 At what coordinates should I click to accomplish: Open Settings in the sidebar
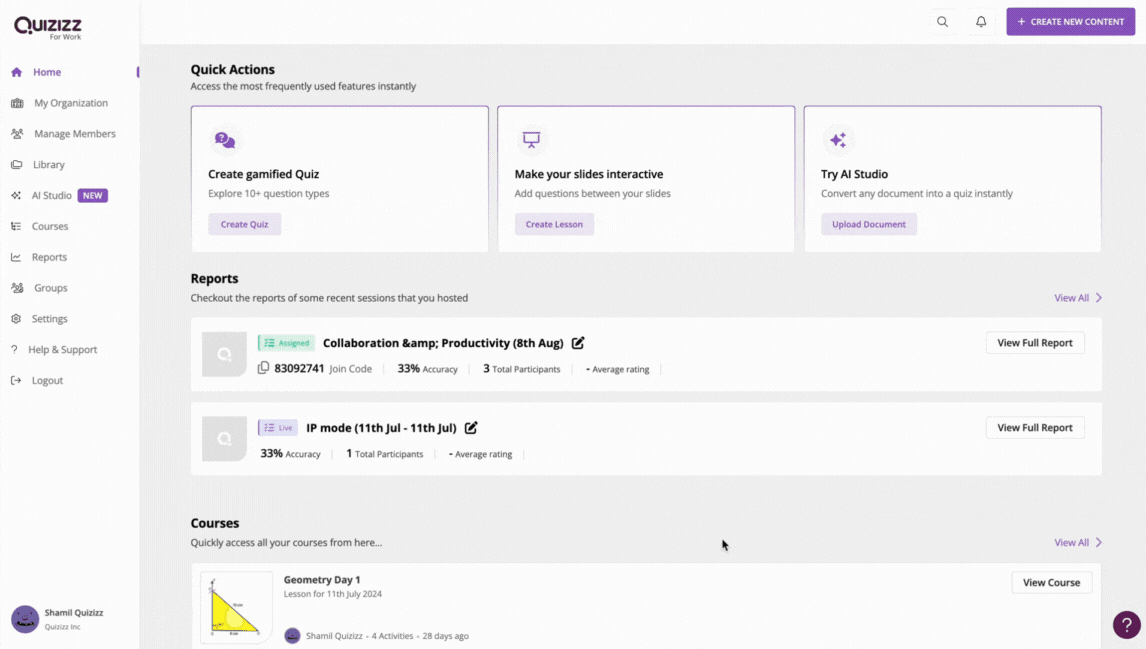point(49,319)
